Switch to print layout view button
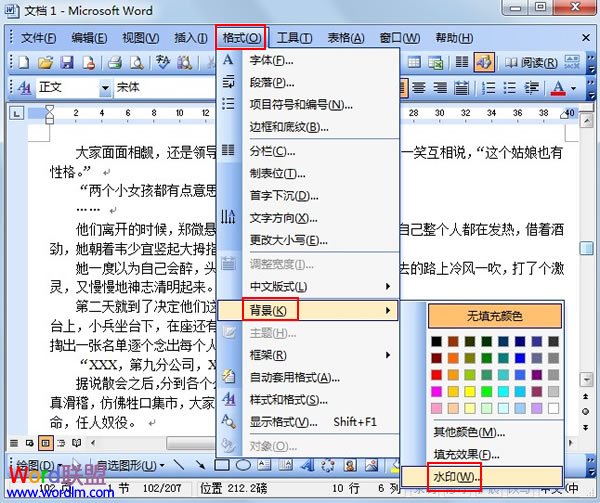This screenshot has width=600, height=503. pos(45,441)
